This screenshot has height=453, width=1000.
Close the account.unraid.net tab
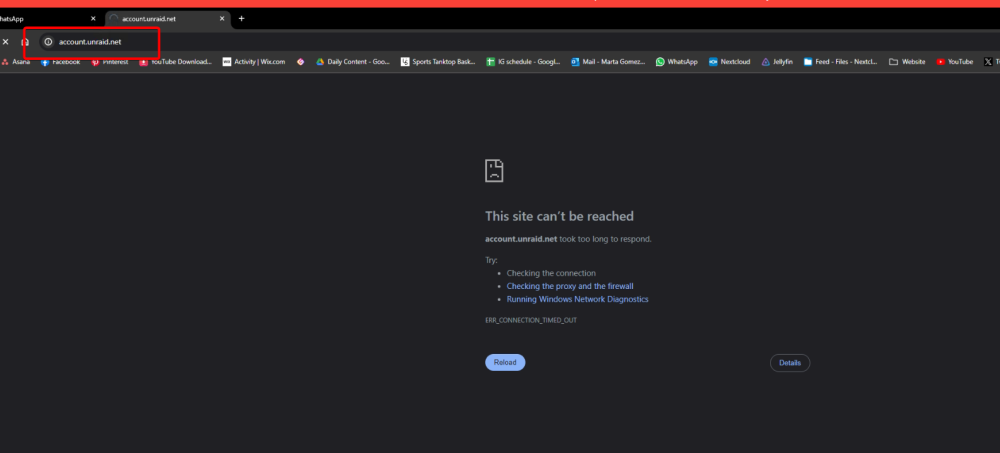[222, 19]
